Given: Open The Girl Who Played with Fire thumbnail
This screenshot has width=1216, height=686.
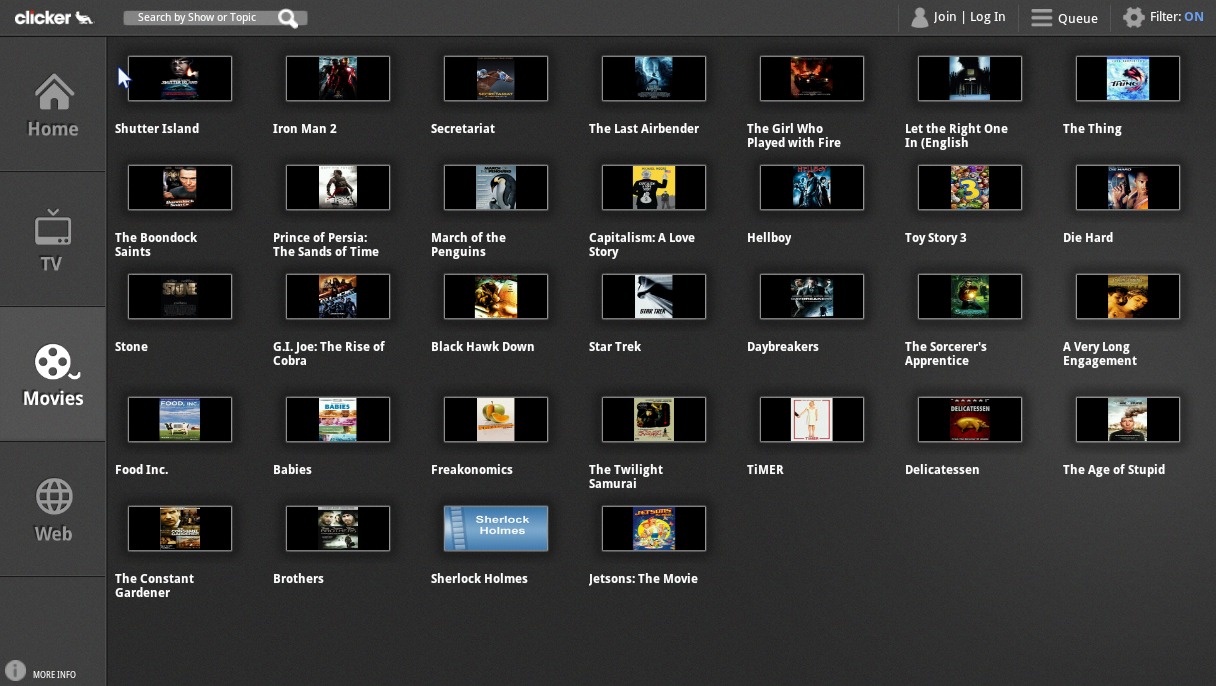Looking at the screenshot, I should coord(812,78).
